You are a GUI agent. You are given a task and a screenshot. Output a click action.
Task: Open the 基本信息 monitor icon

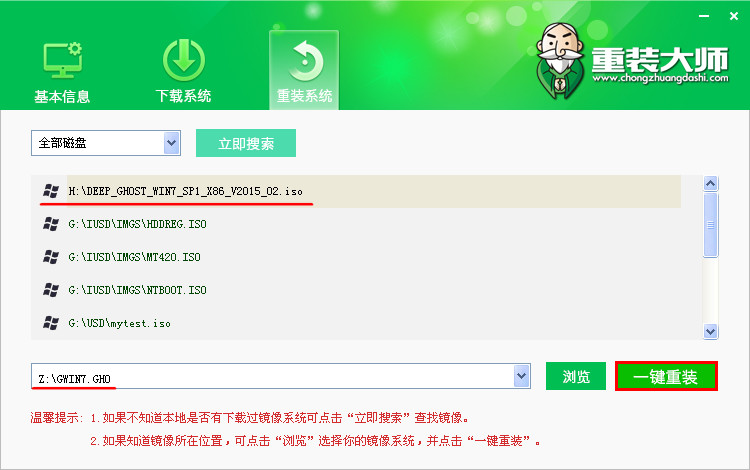coord(63,60)
